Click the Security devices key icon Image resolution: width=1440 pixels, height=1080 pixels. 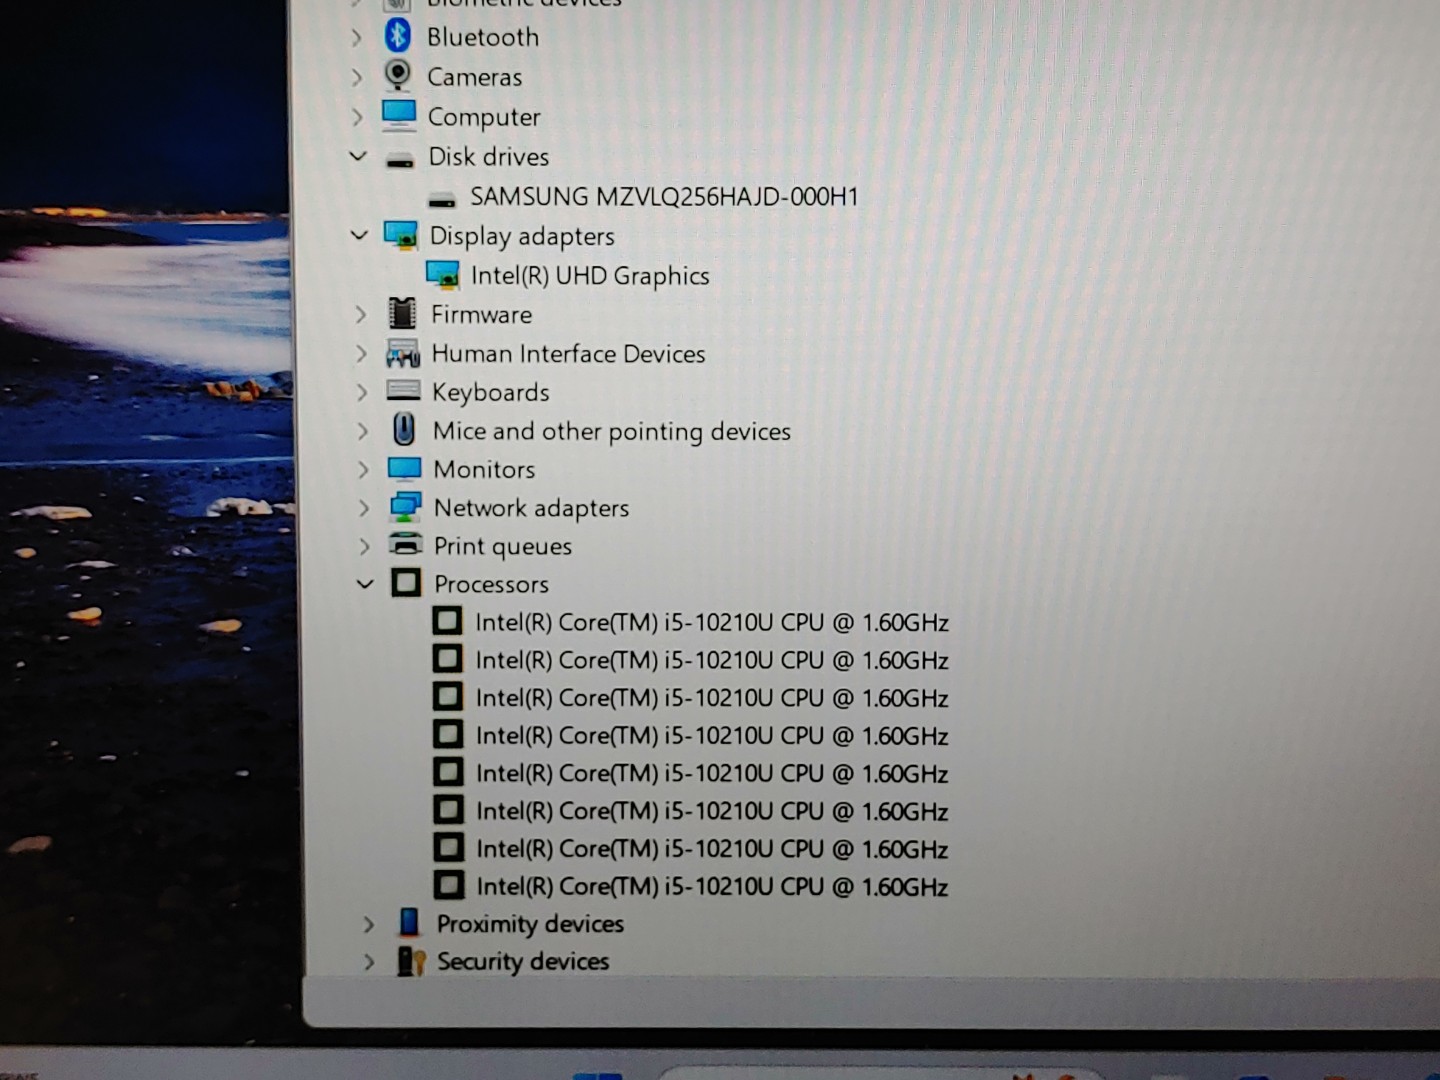tap(411, 961)
